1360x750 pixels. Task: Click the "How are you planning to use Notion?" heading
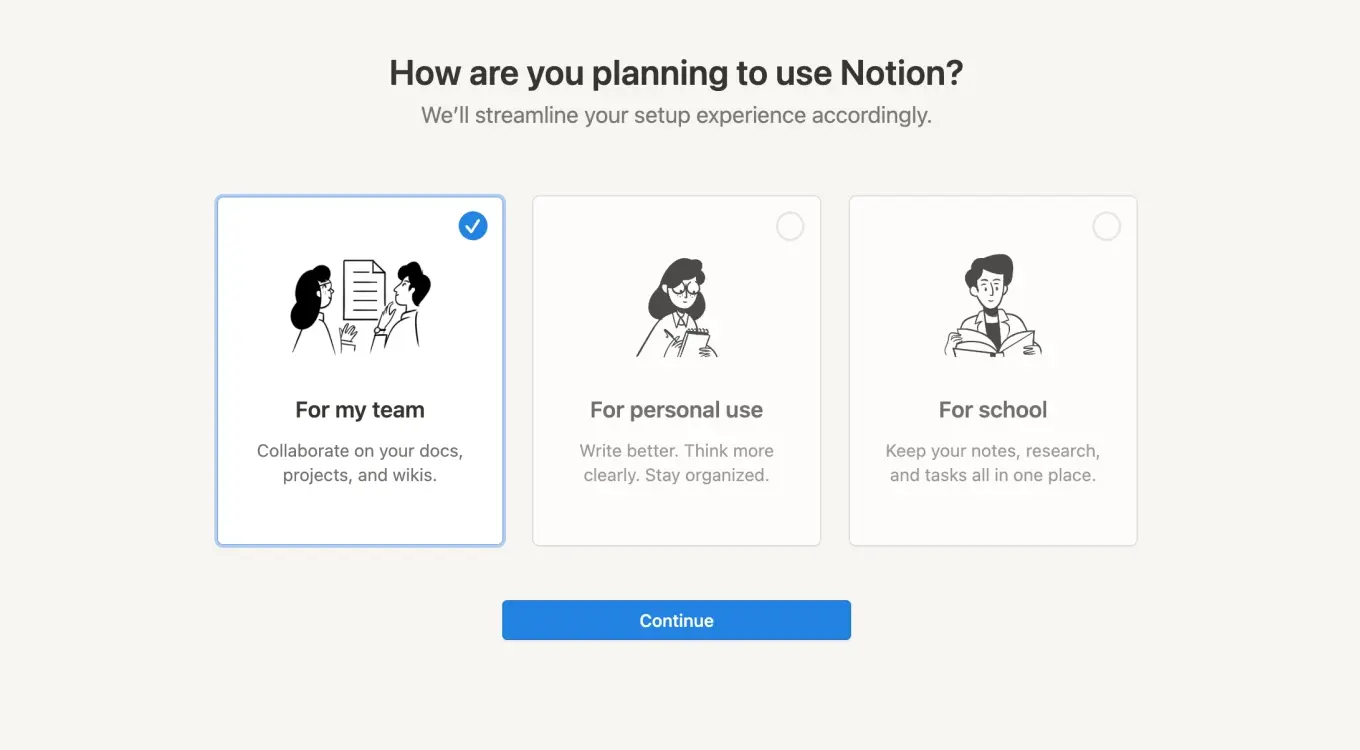676,73
